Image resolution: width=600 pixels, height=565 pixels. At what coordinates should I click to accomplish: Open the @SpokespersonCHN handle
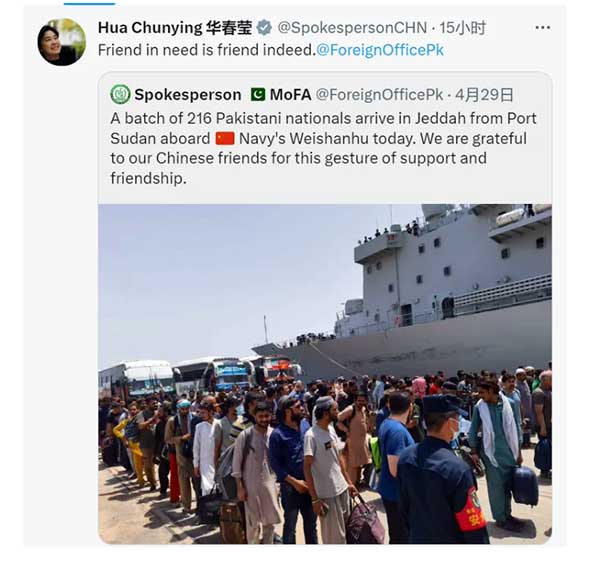point(352,28)
